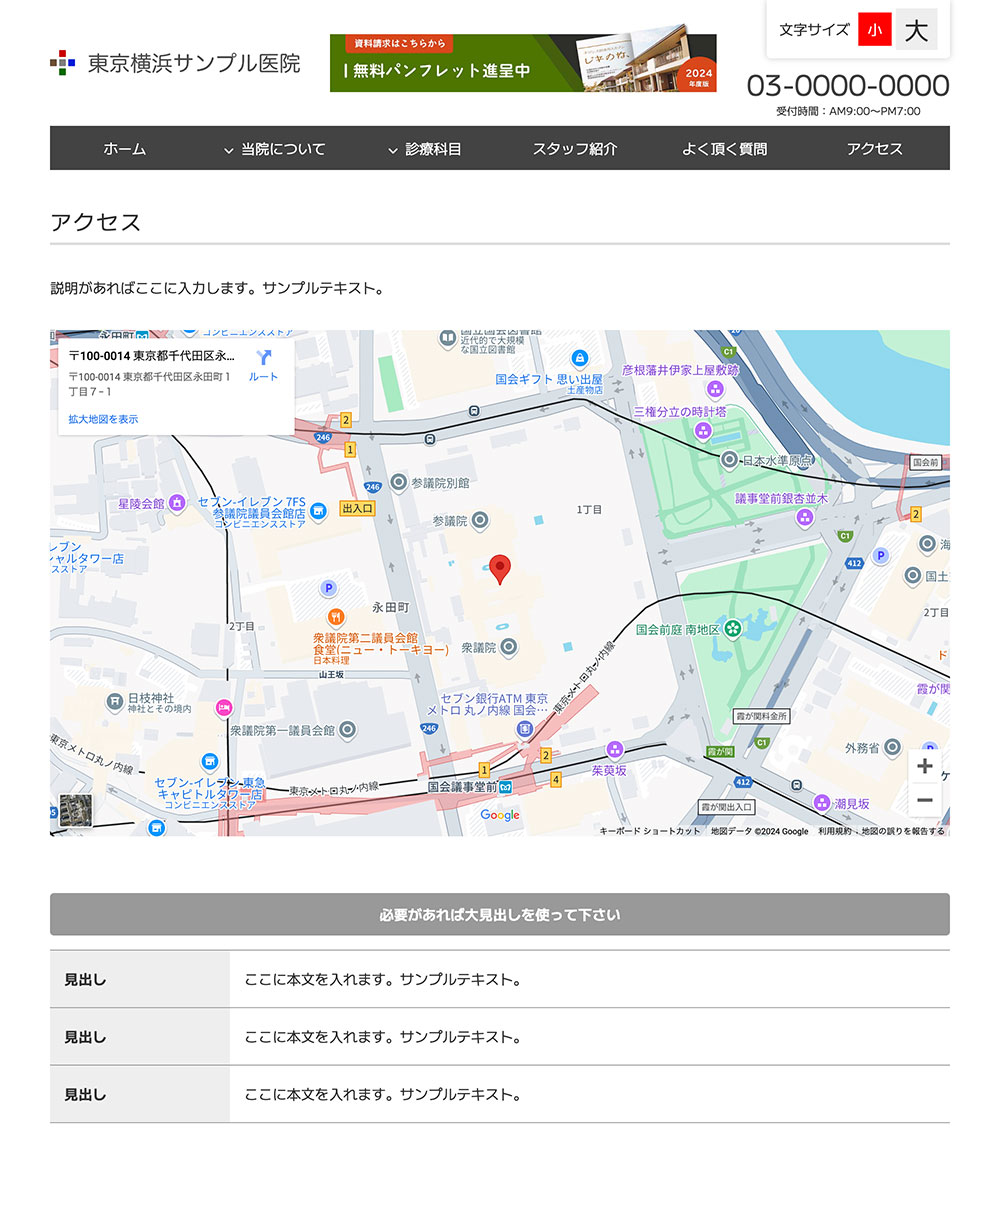
Task: Click the 必要があれば大見出しを使って下さい heading bar
Action: (x=500, y=914)
